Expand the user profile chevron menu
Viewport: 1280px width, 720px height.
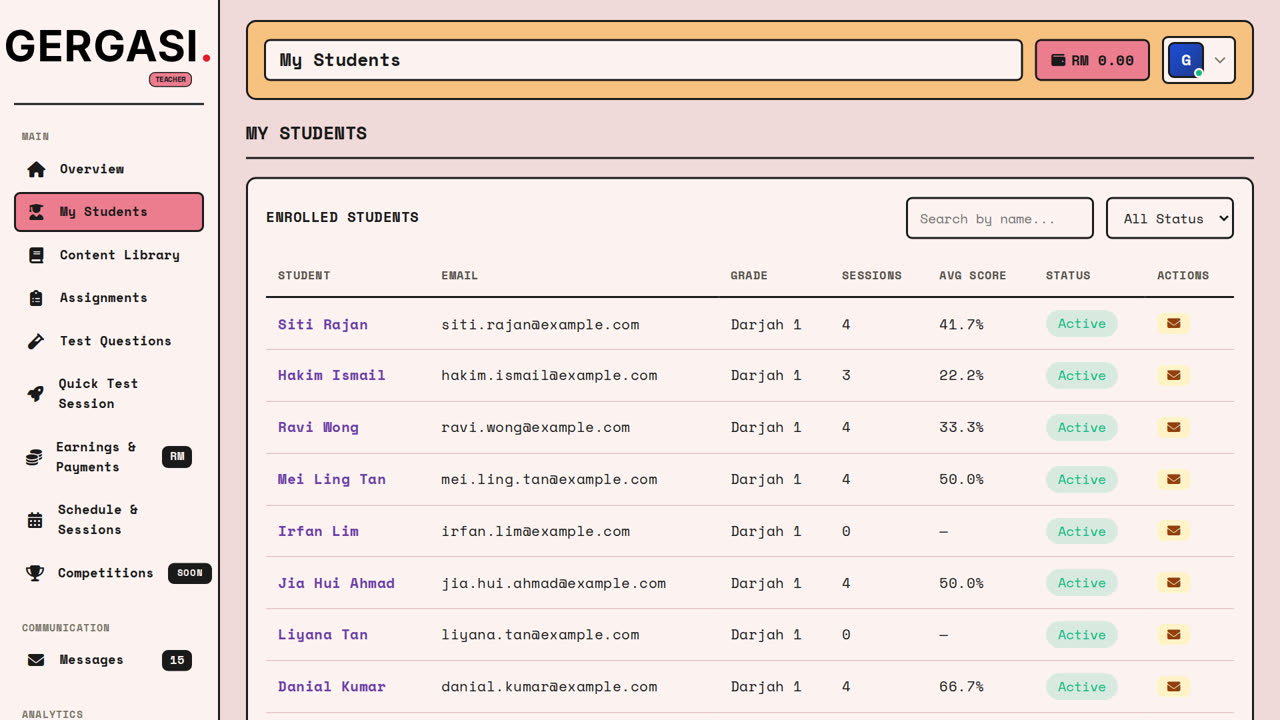click(x=1220, y=60)
